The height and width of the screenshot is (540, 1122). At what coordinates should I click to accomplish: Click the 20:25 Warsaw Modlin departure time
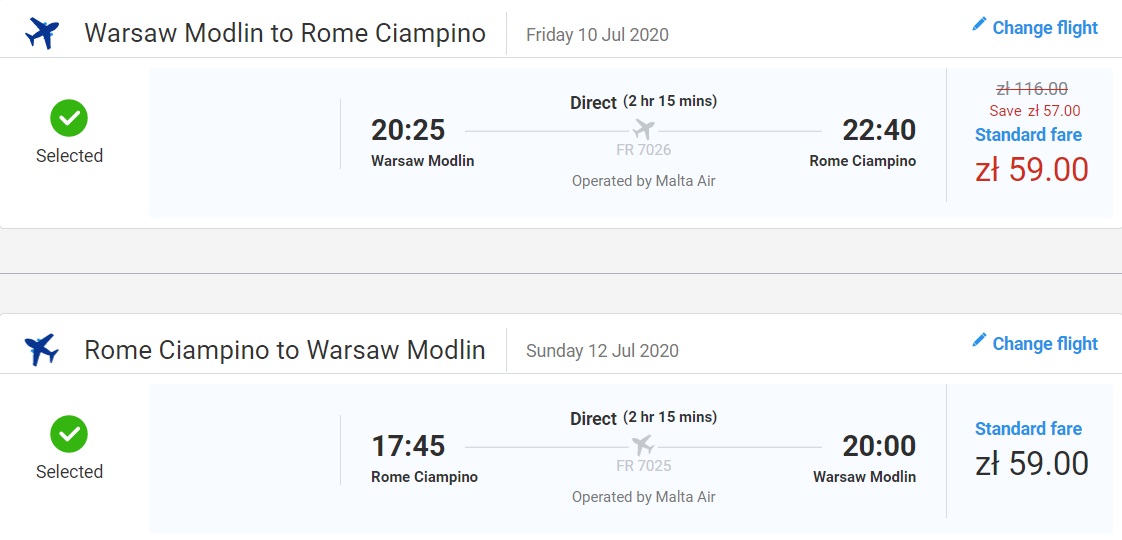(408, 130)
